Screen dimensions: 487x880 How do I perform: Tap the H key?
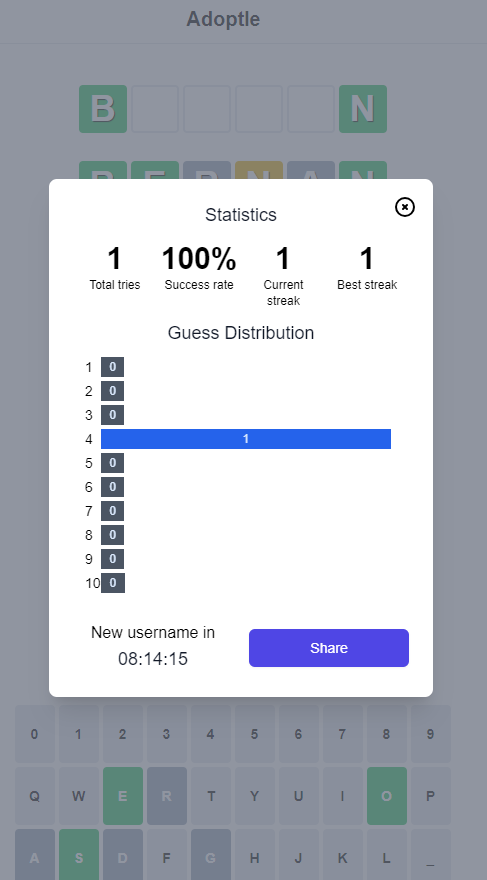[255, 855]
